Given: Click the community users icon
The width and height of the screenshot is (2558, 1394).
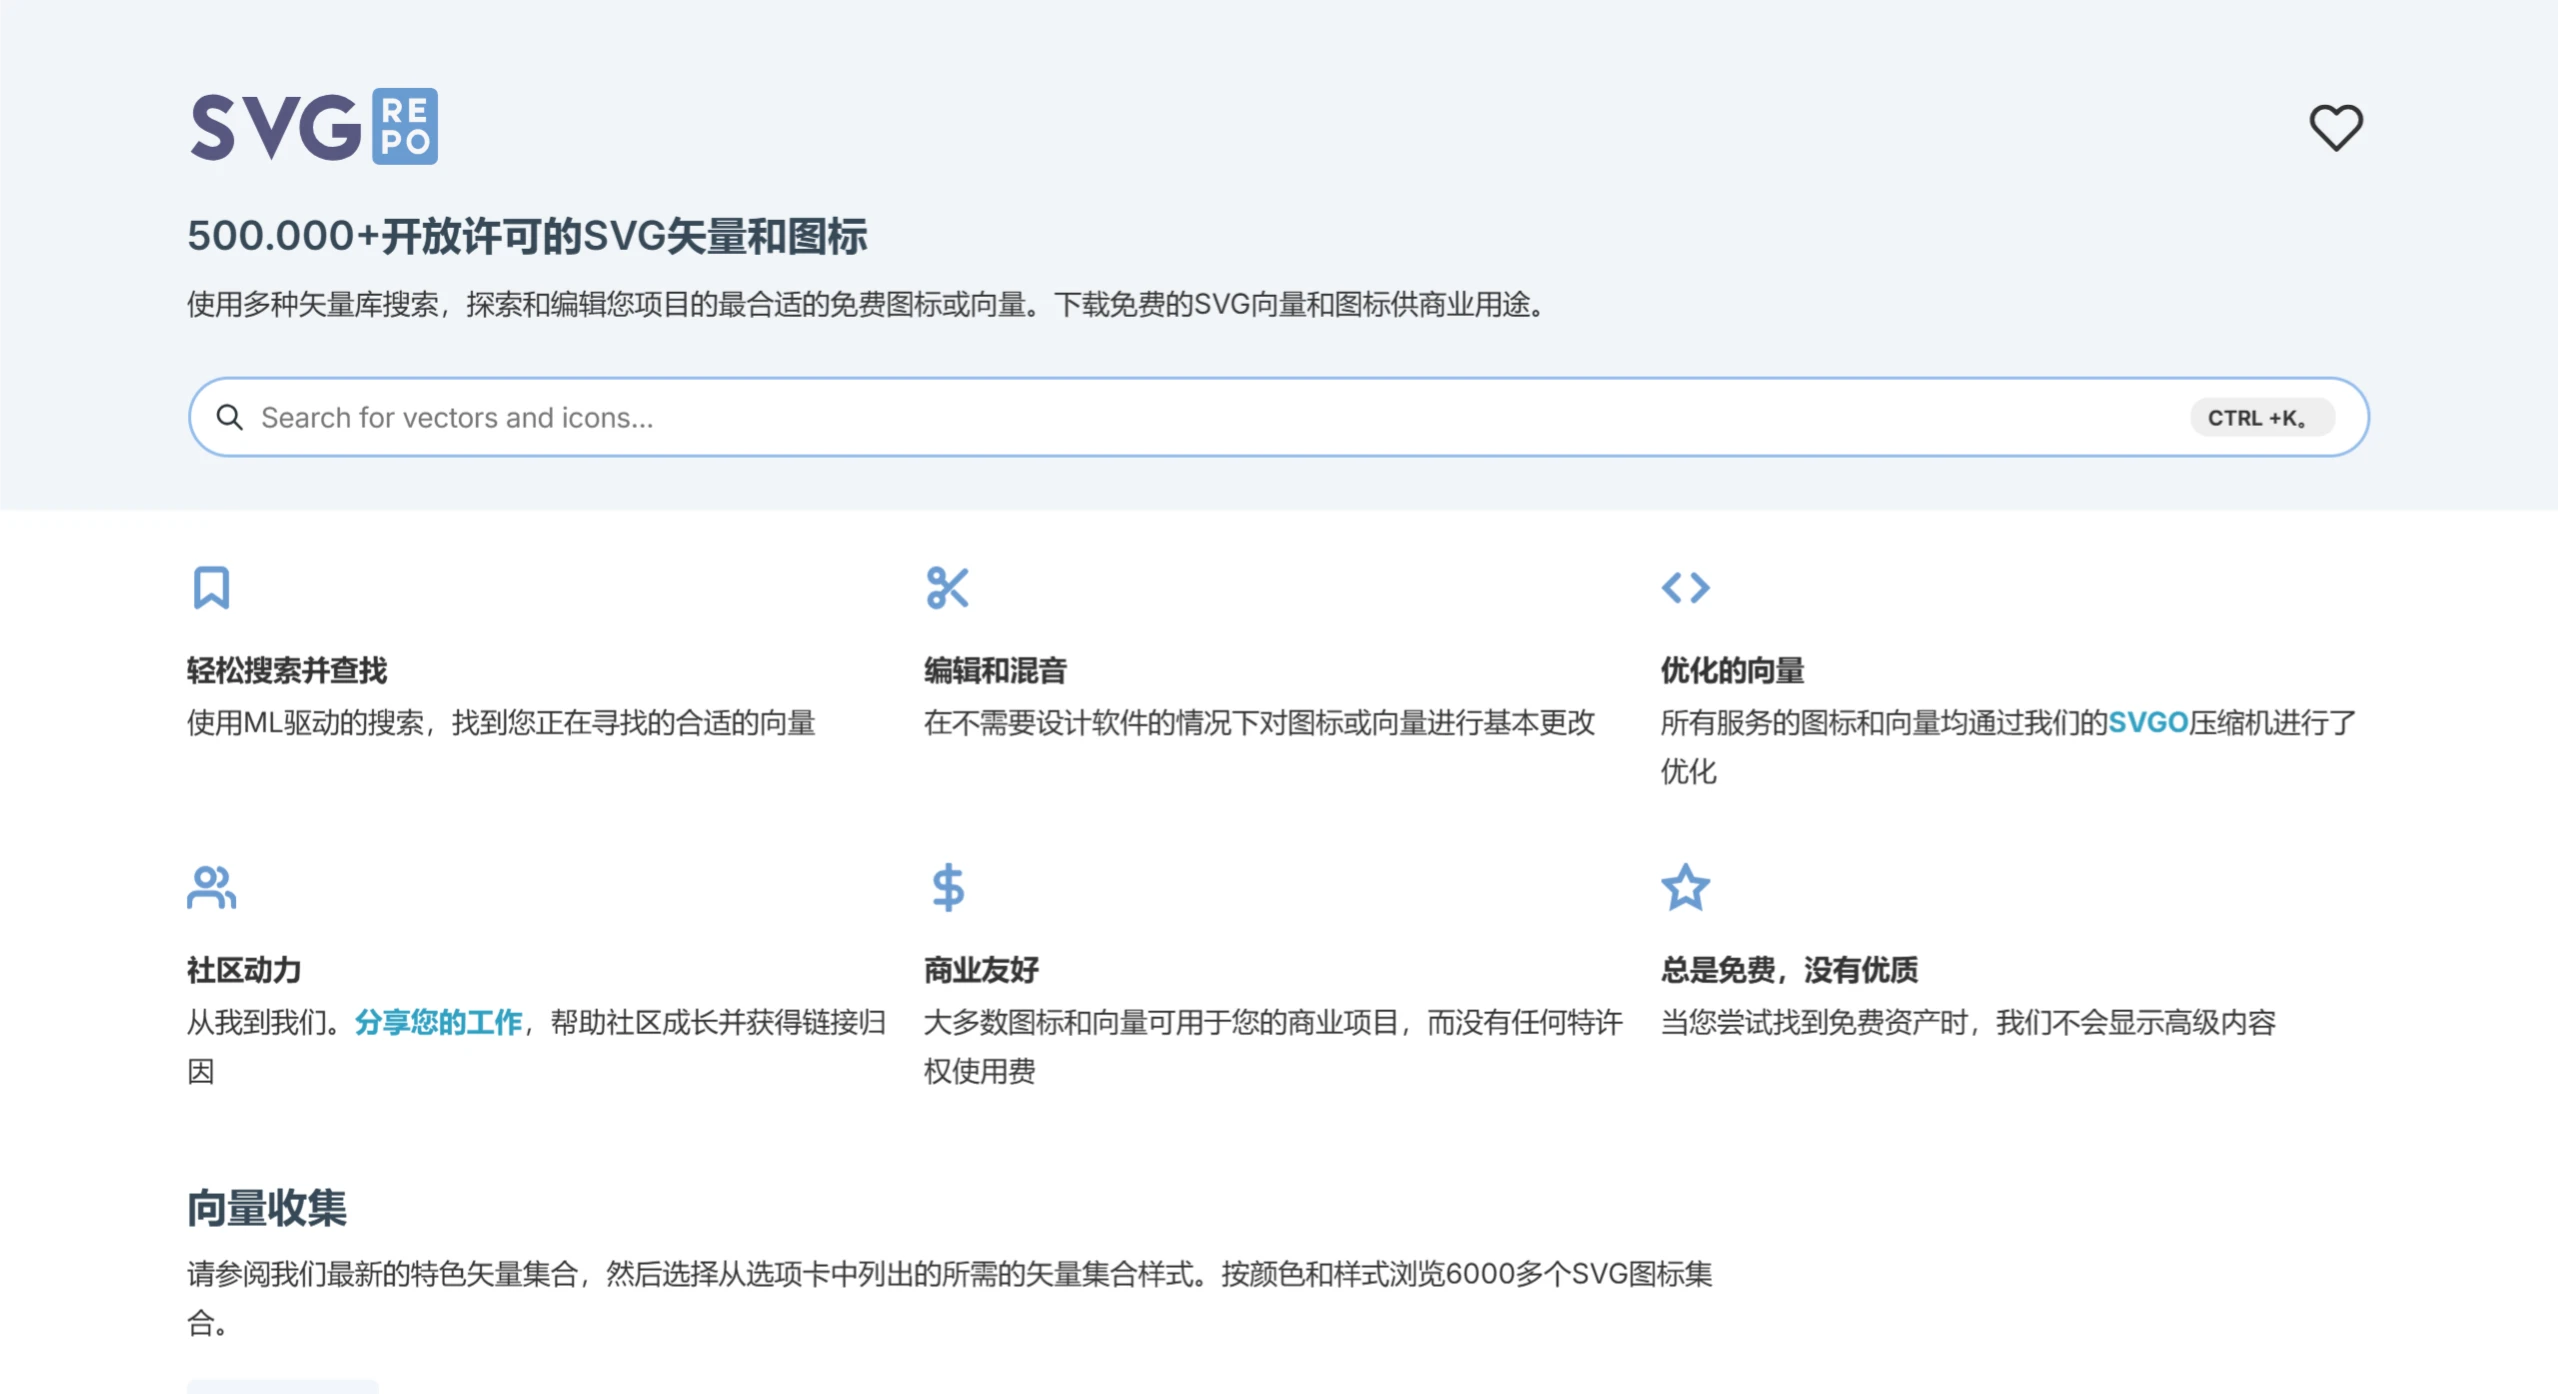Looking at the screenshot, I should pos(211,888).
